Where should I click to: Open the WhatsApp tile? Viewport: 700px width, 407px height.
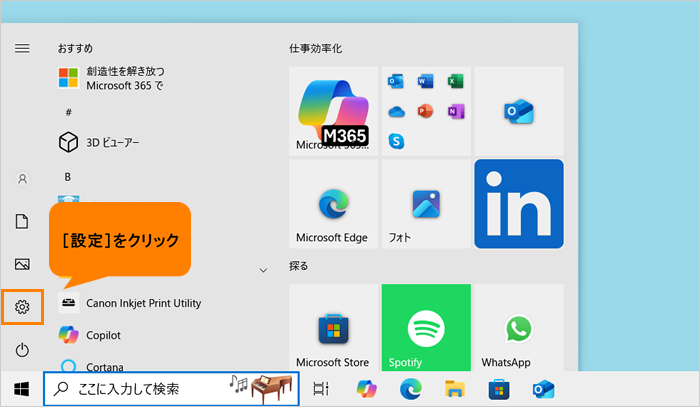click(519, 328)
